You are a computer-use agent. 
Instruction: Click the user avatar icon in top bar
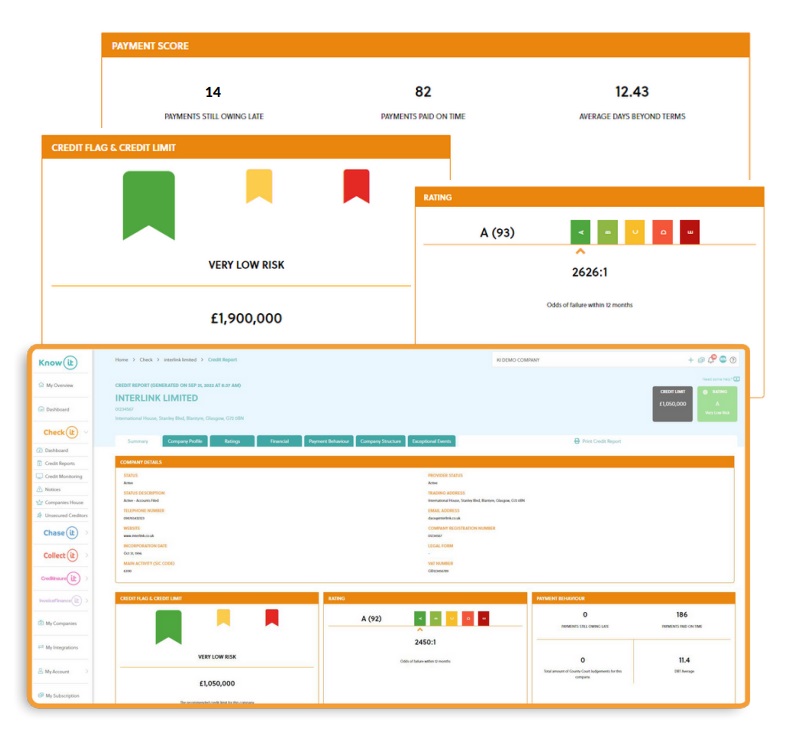point(723,359)
